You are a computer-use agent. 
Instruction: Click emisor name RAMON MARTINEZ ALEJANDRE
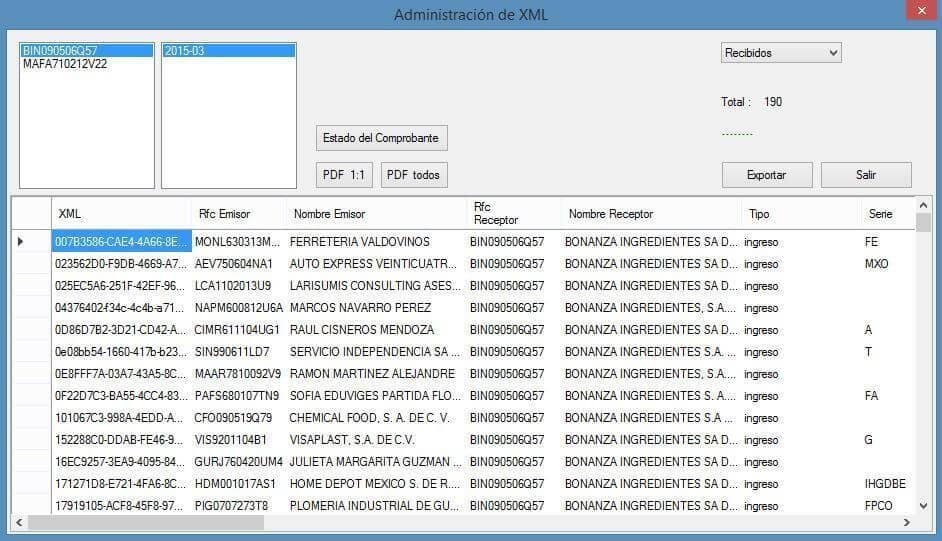pos(376,373)
